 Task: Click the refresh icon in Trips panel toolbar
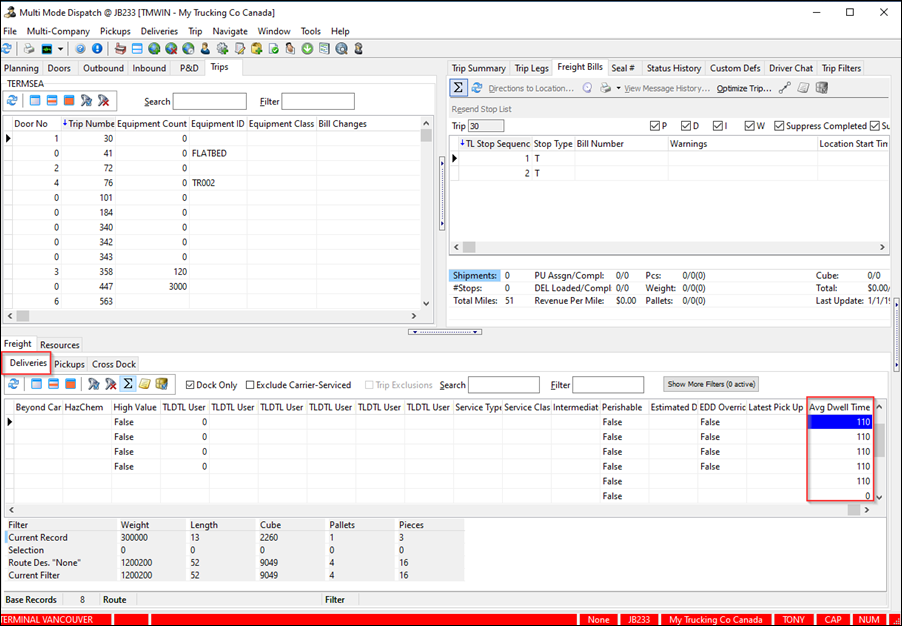tap(12, 101)
